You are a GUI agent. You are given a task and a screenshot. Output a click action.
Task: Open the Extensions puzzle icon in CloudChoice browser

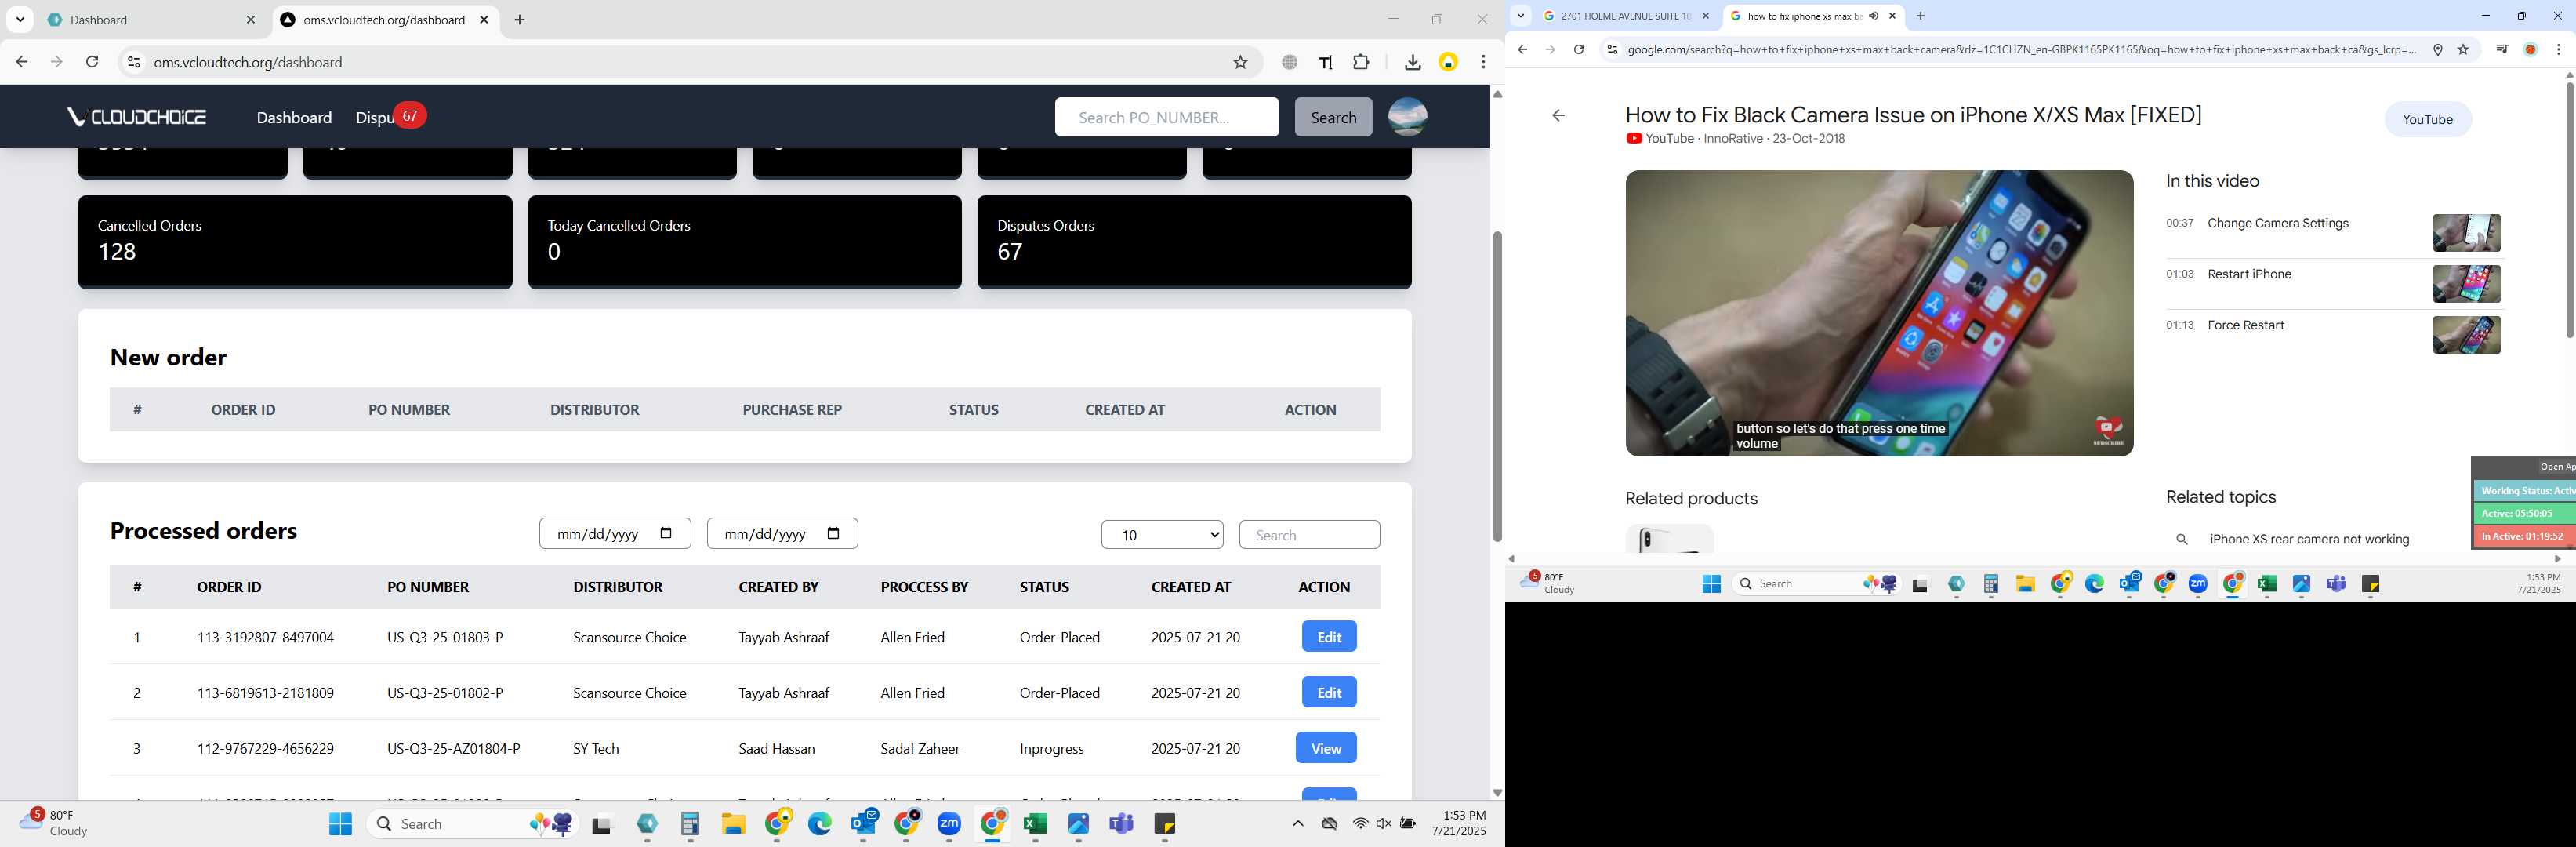click(1361, 62)
